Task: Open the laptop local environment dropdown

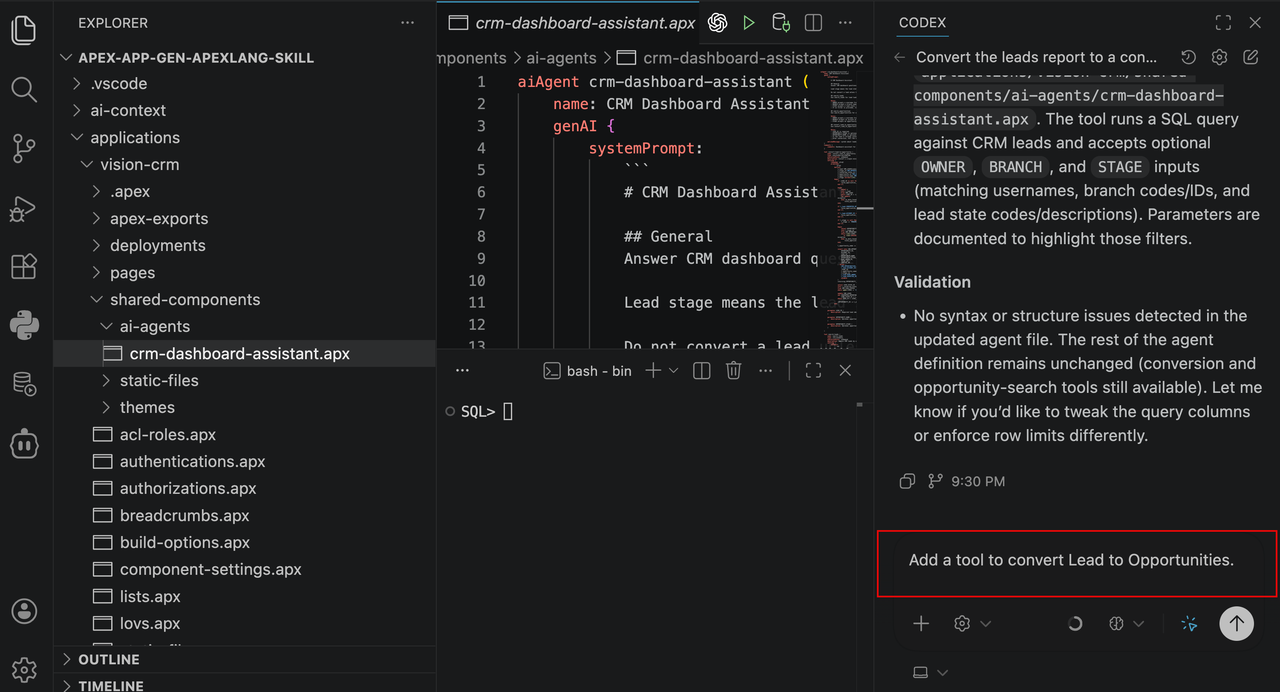Action: [x=930, y=672]
